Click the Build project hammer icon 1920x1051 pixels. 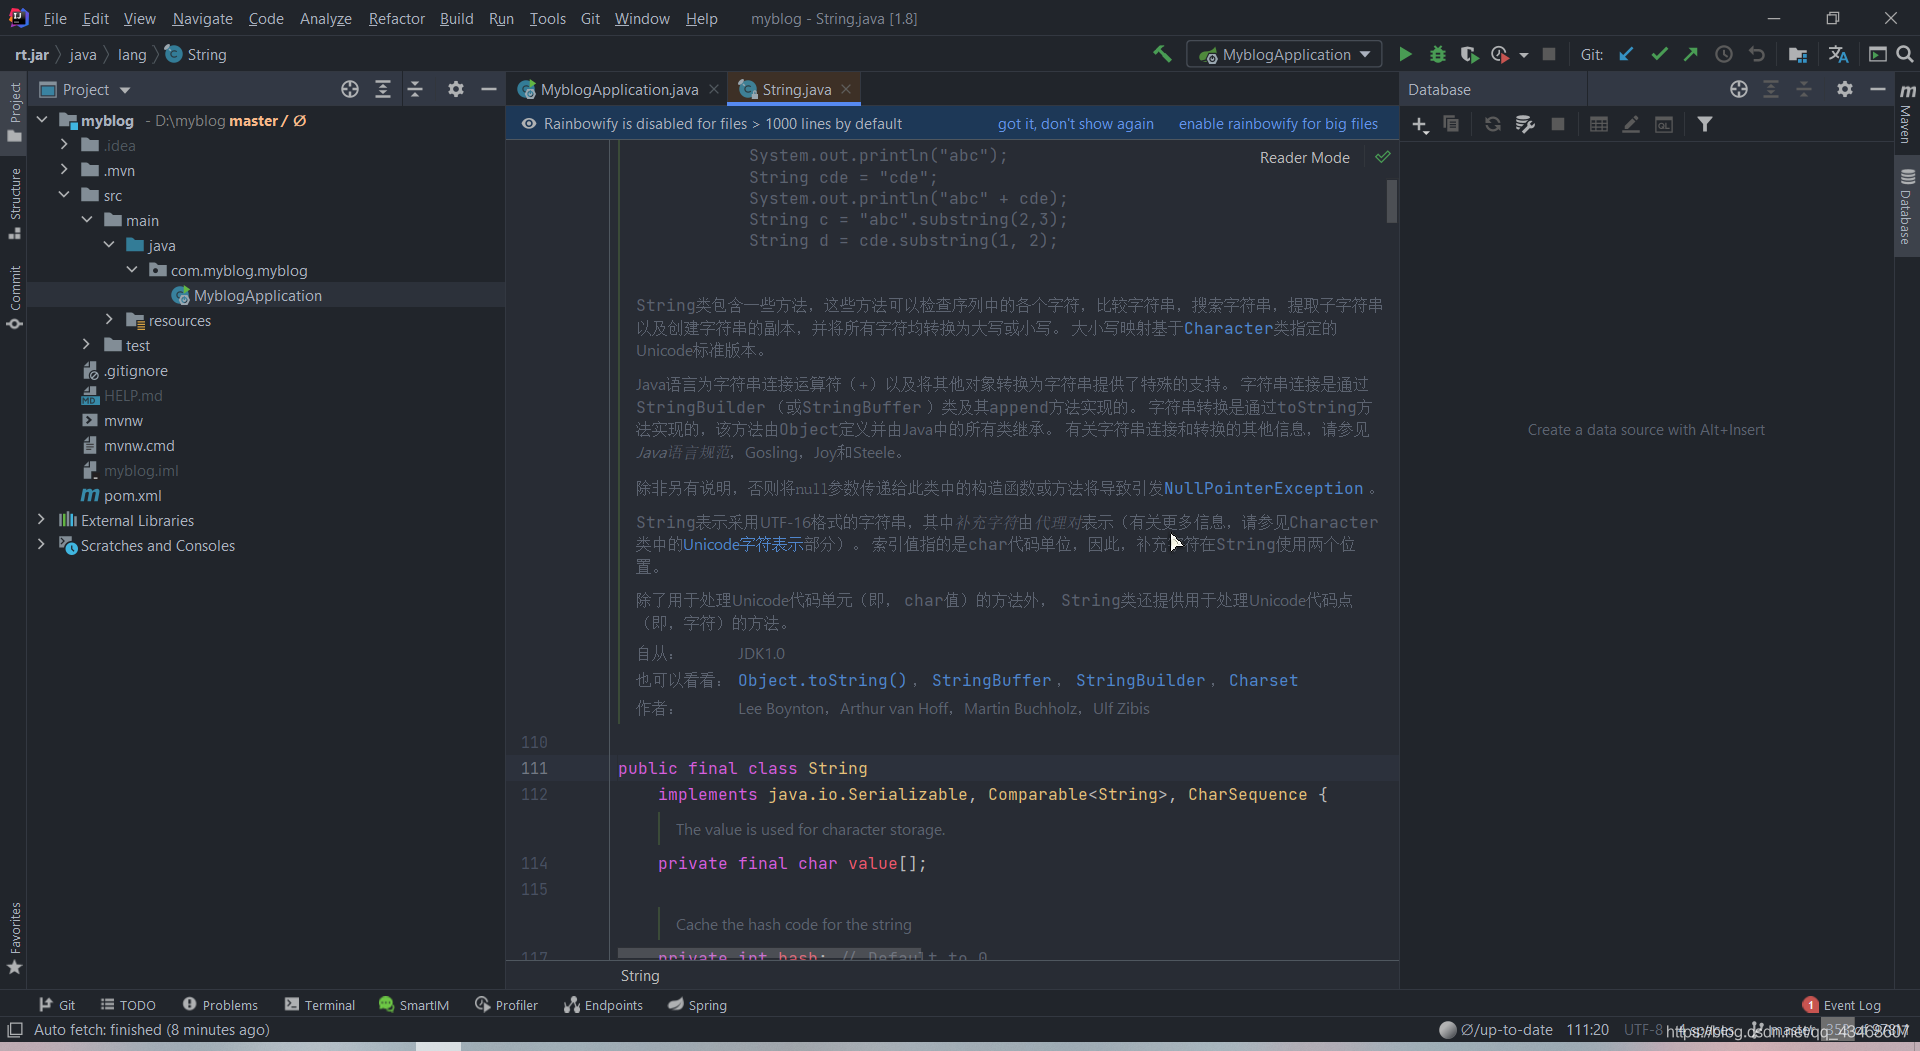click(x=1162, y=54)
